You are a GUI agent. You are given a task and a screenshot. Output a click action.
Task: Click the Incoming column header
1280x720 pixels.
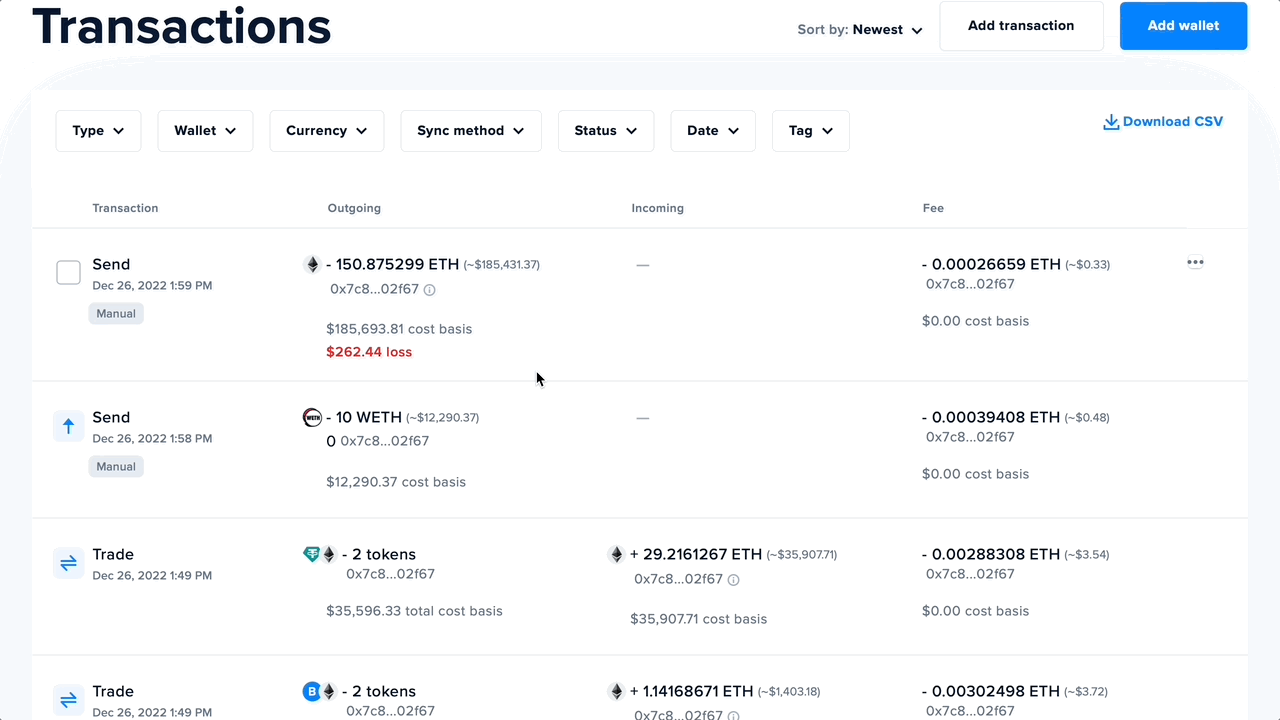click(x=658, y=208)
